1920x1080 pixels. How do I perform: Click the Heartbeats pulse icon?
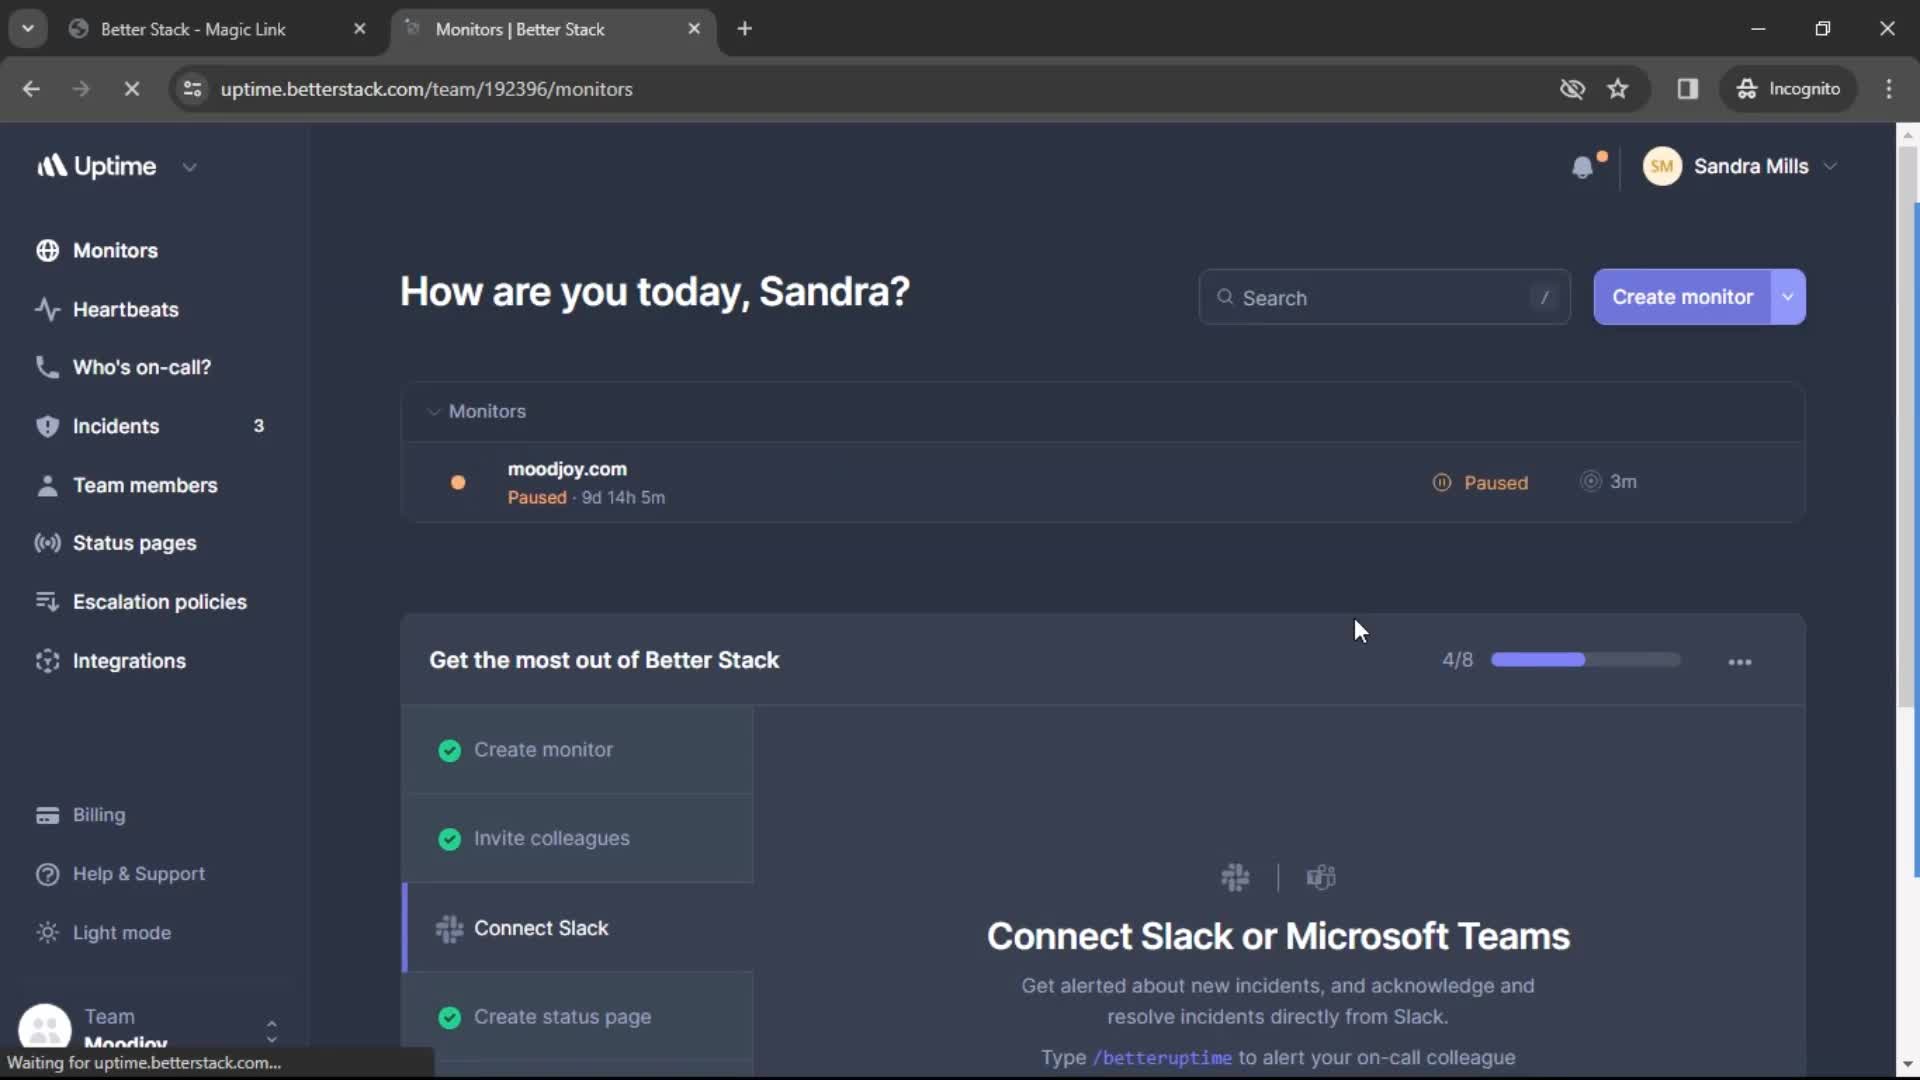pos(47,310)
